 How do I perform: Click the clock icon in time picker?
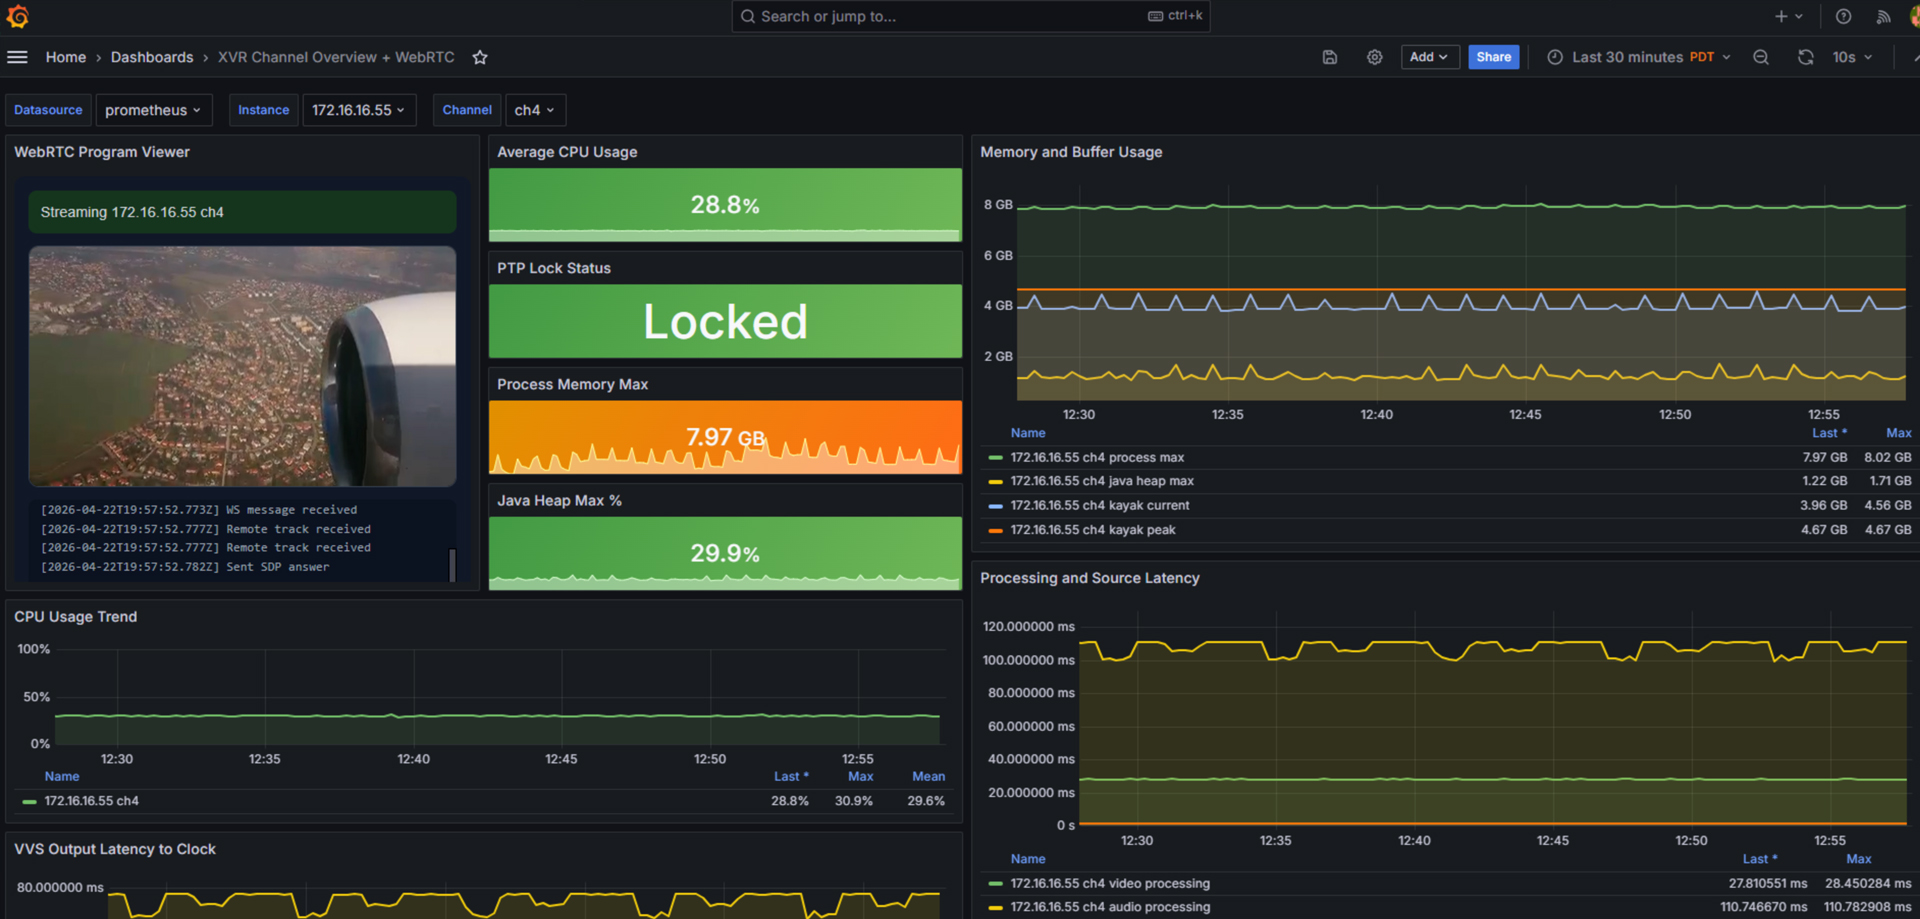[x=1555, y=57]
